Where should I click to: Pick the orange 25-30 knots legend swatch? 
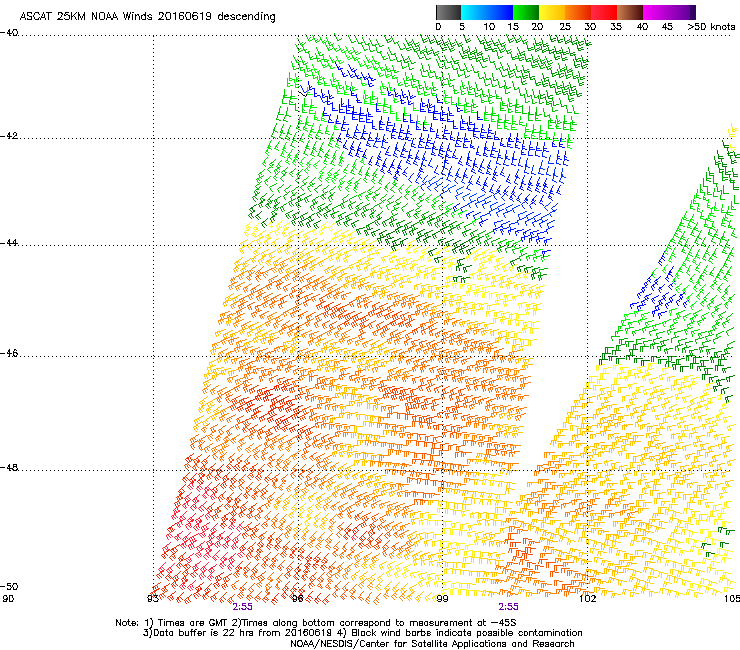(x=578, y=12)
